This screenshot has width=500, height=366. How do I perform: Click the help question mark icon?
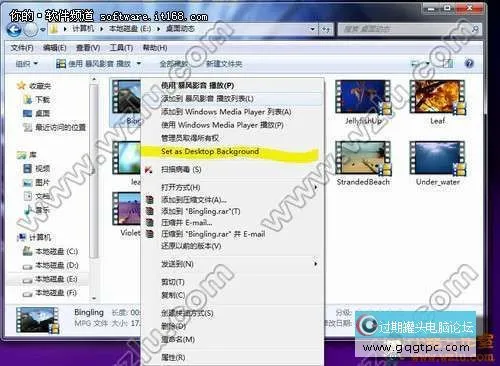tap(469, 63)
